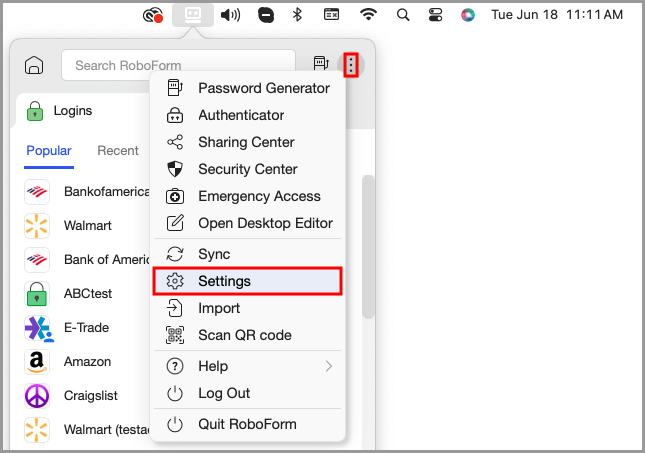The width and height of the screenshot is (645, 453).
Task: Click the Amazon logo icon
Action: (x=37, y=362)
